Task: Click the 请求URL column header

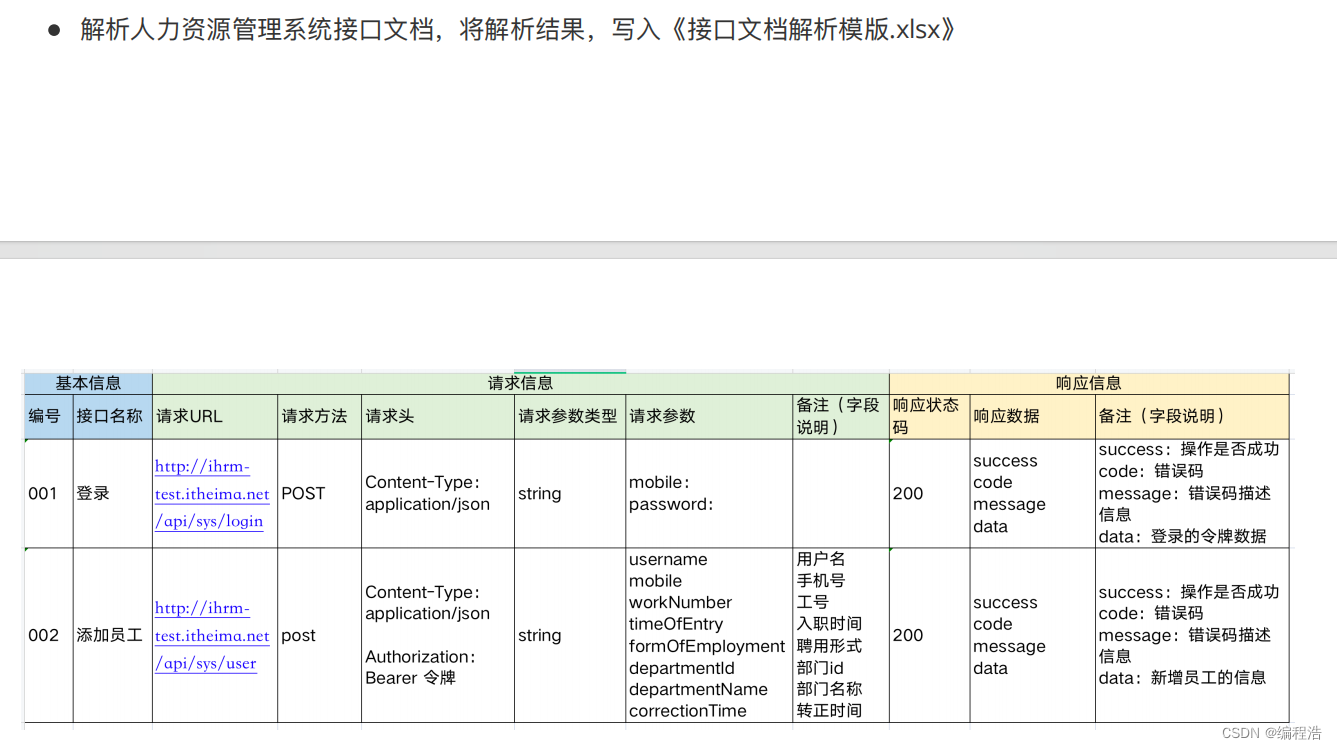Action: click(215, 416)
